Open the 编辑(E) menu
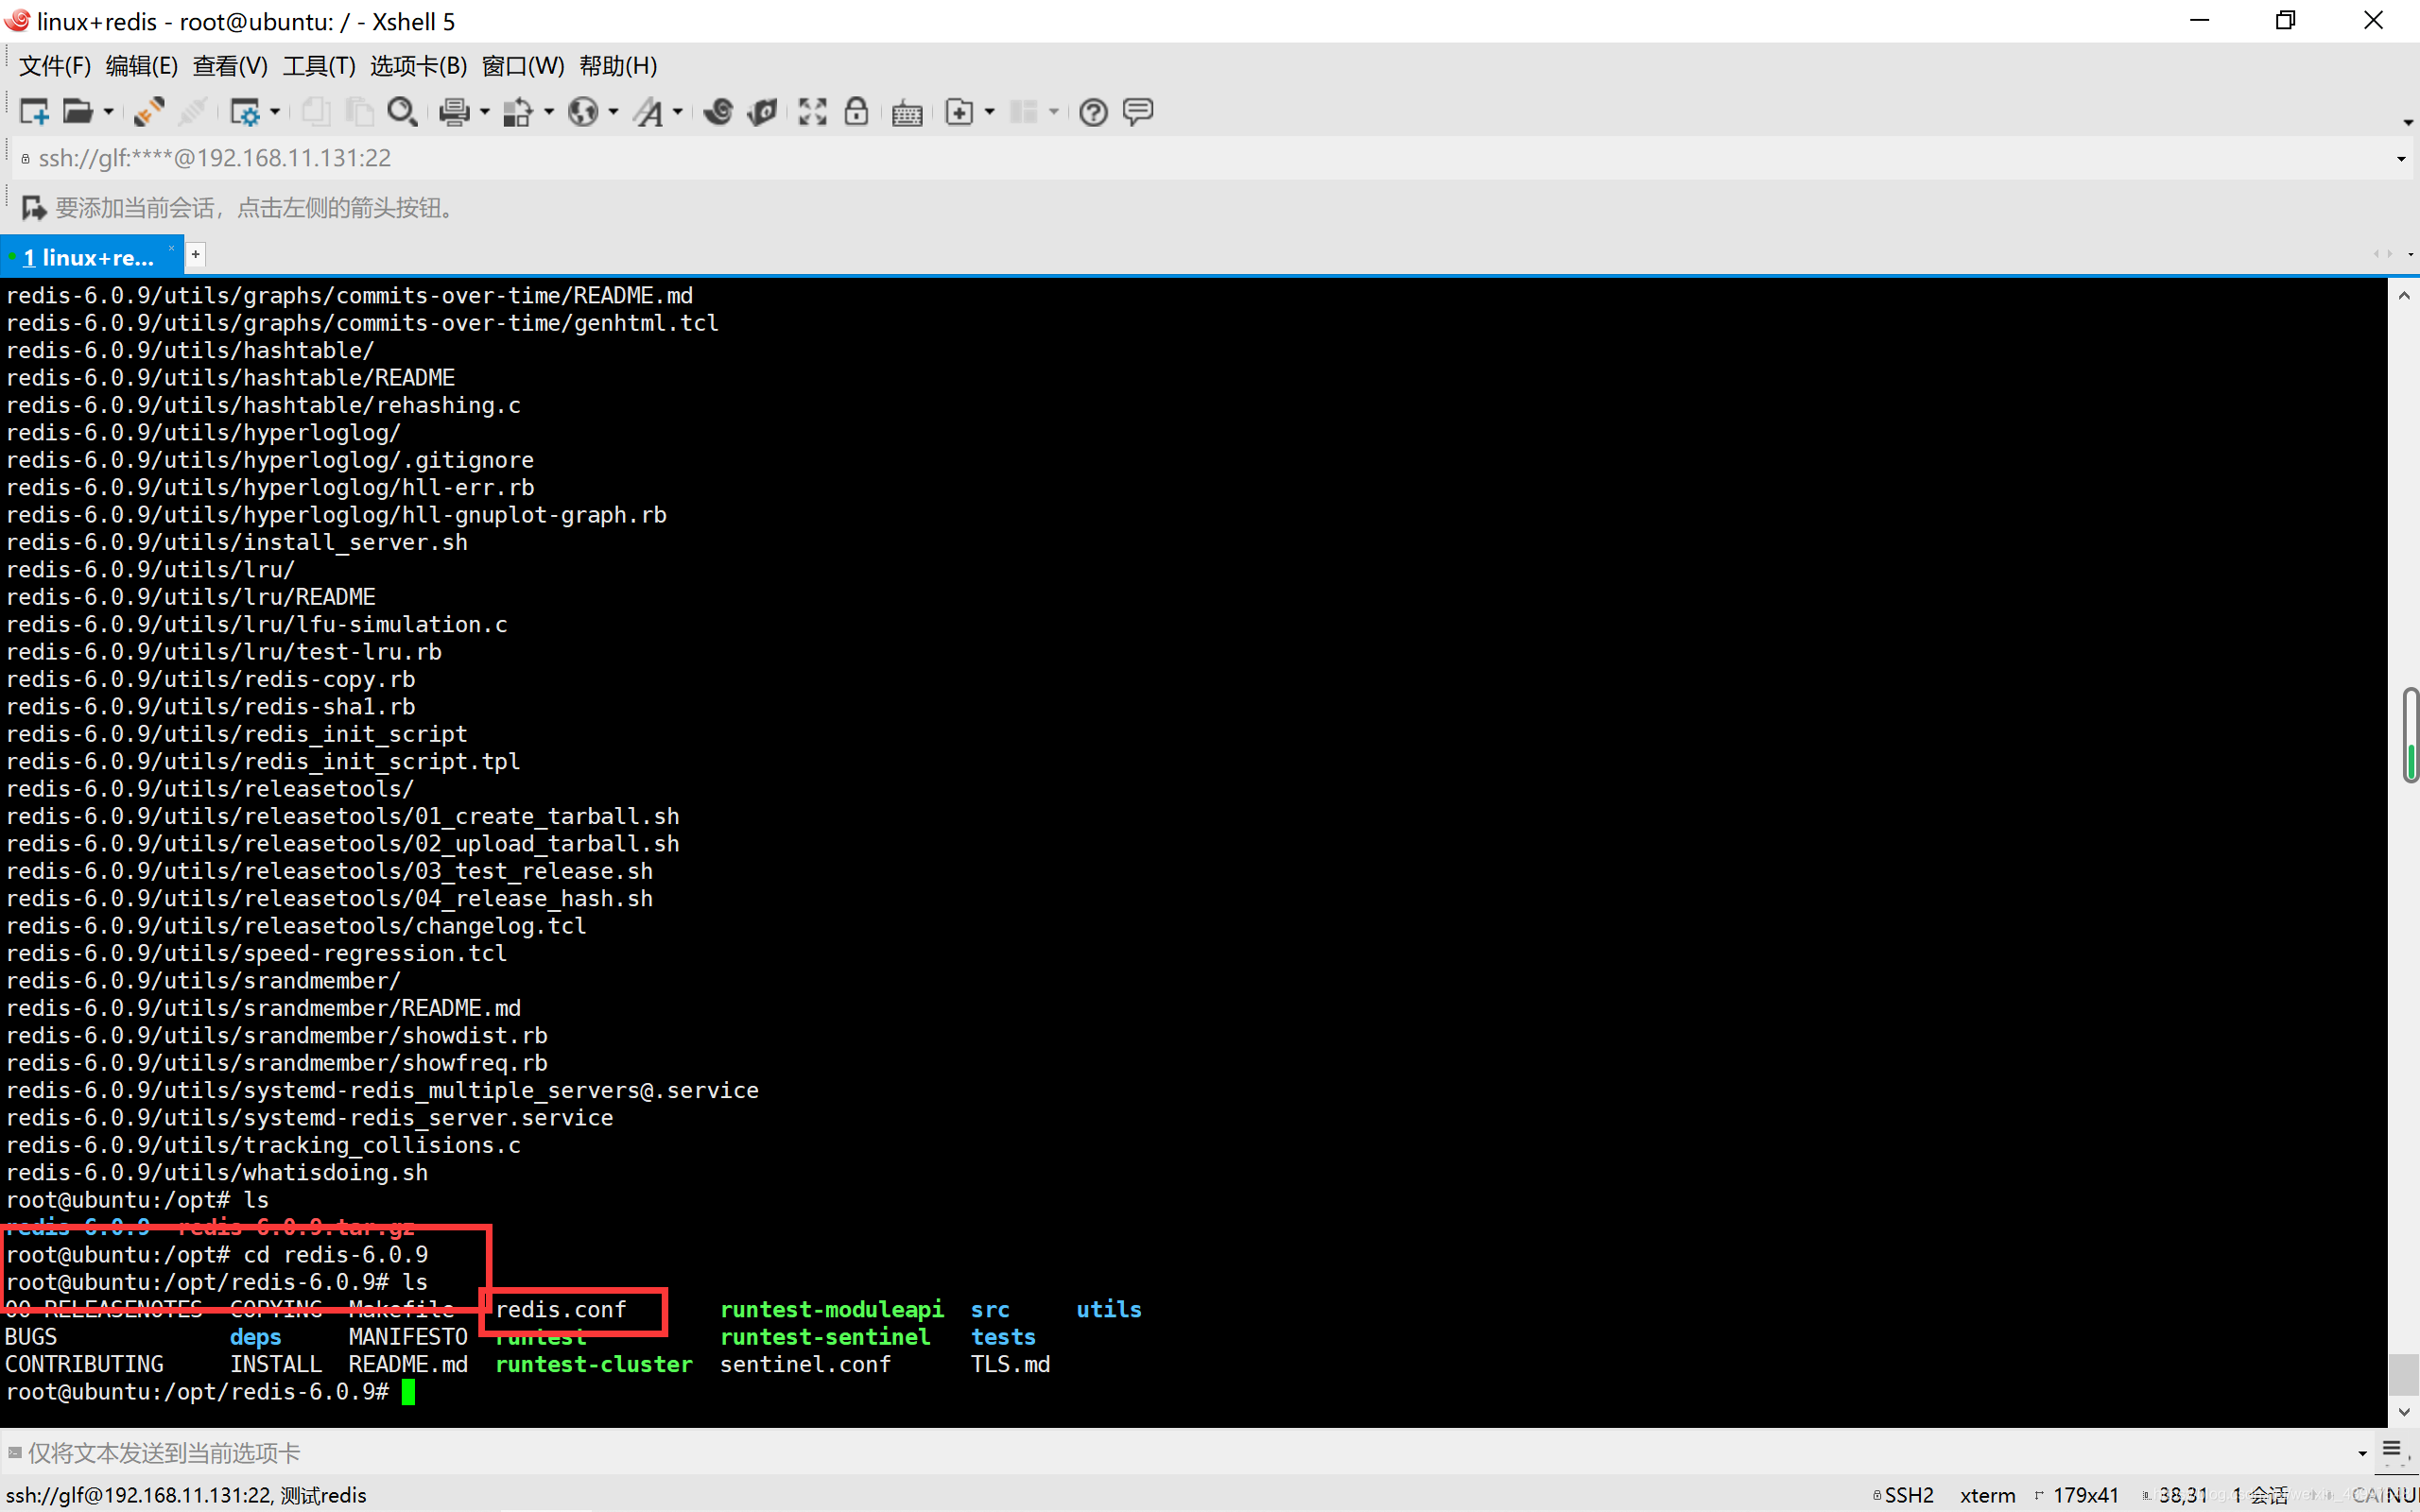The height and width of the screenshot is (1512, 2420). 142,66
